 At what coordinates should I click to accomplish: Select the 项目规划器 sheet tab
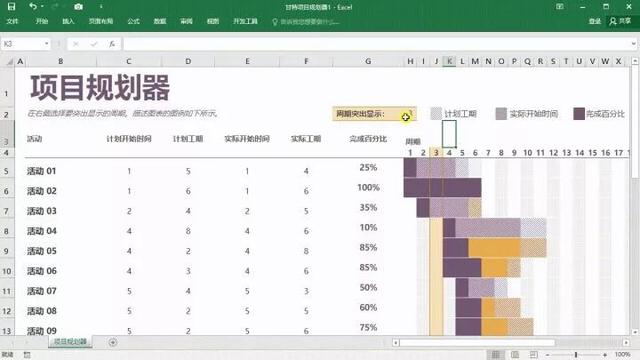pyautogui.click(x=70, y=342)
